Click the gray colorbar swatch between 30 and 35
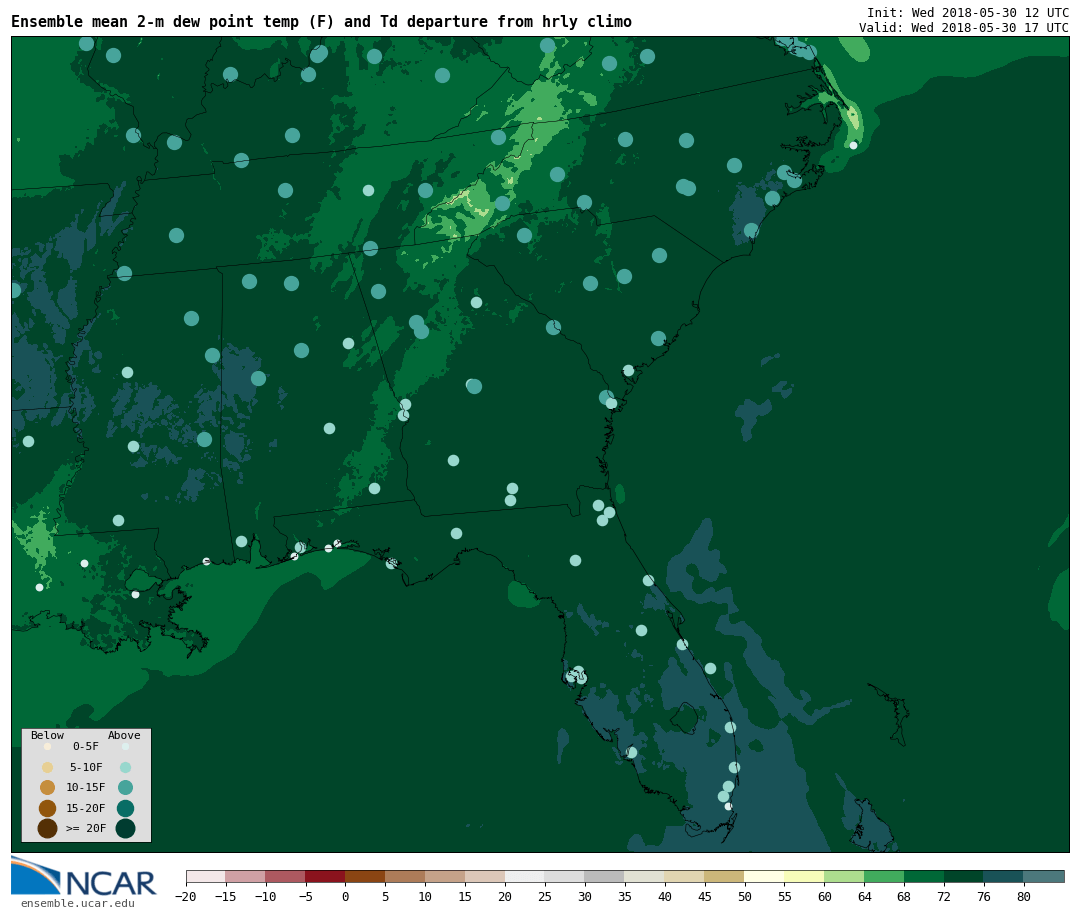The image size is (1080, 915). 605,876
